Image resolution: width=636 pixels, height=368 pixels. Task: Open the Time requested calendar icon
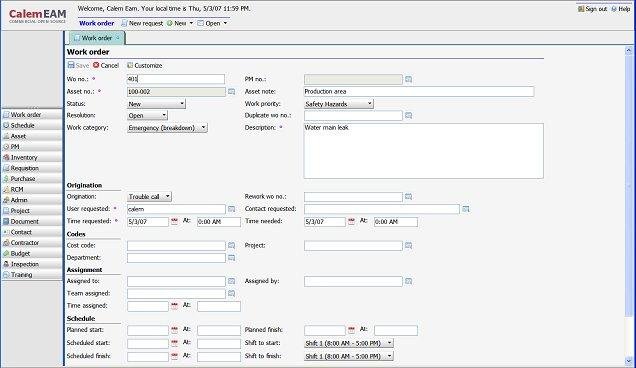click(174, 221)
